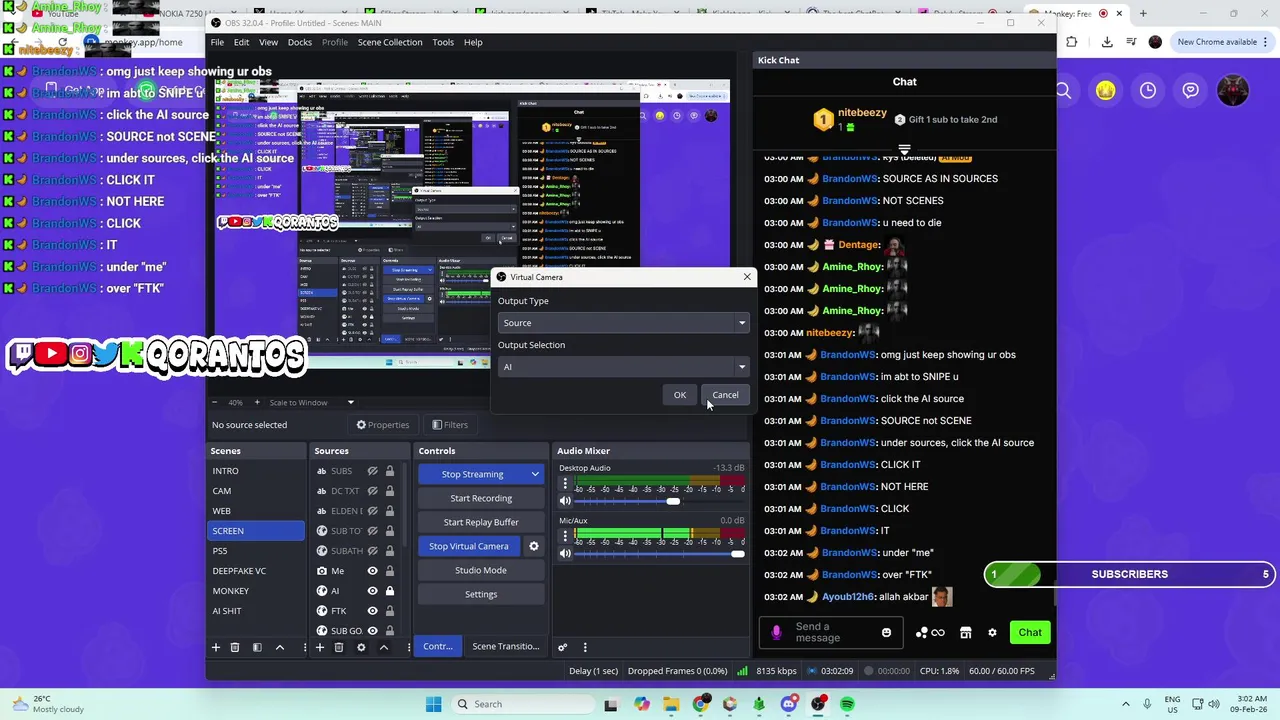Open Virtual Camera settings gear
This screenshot has width=1280, height=720.
pos(534,546)
